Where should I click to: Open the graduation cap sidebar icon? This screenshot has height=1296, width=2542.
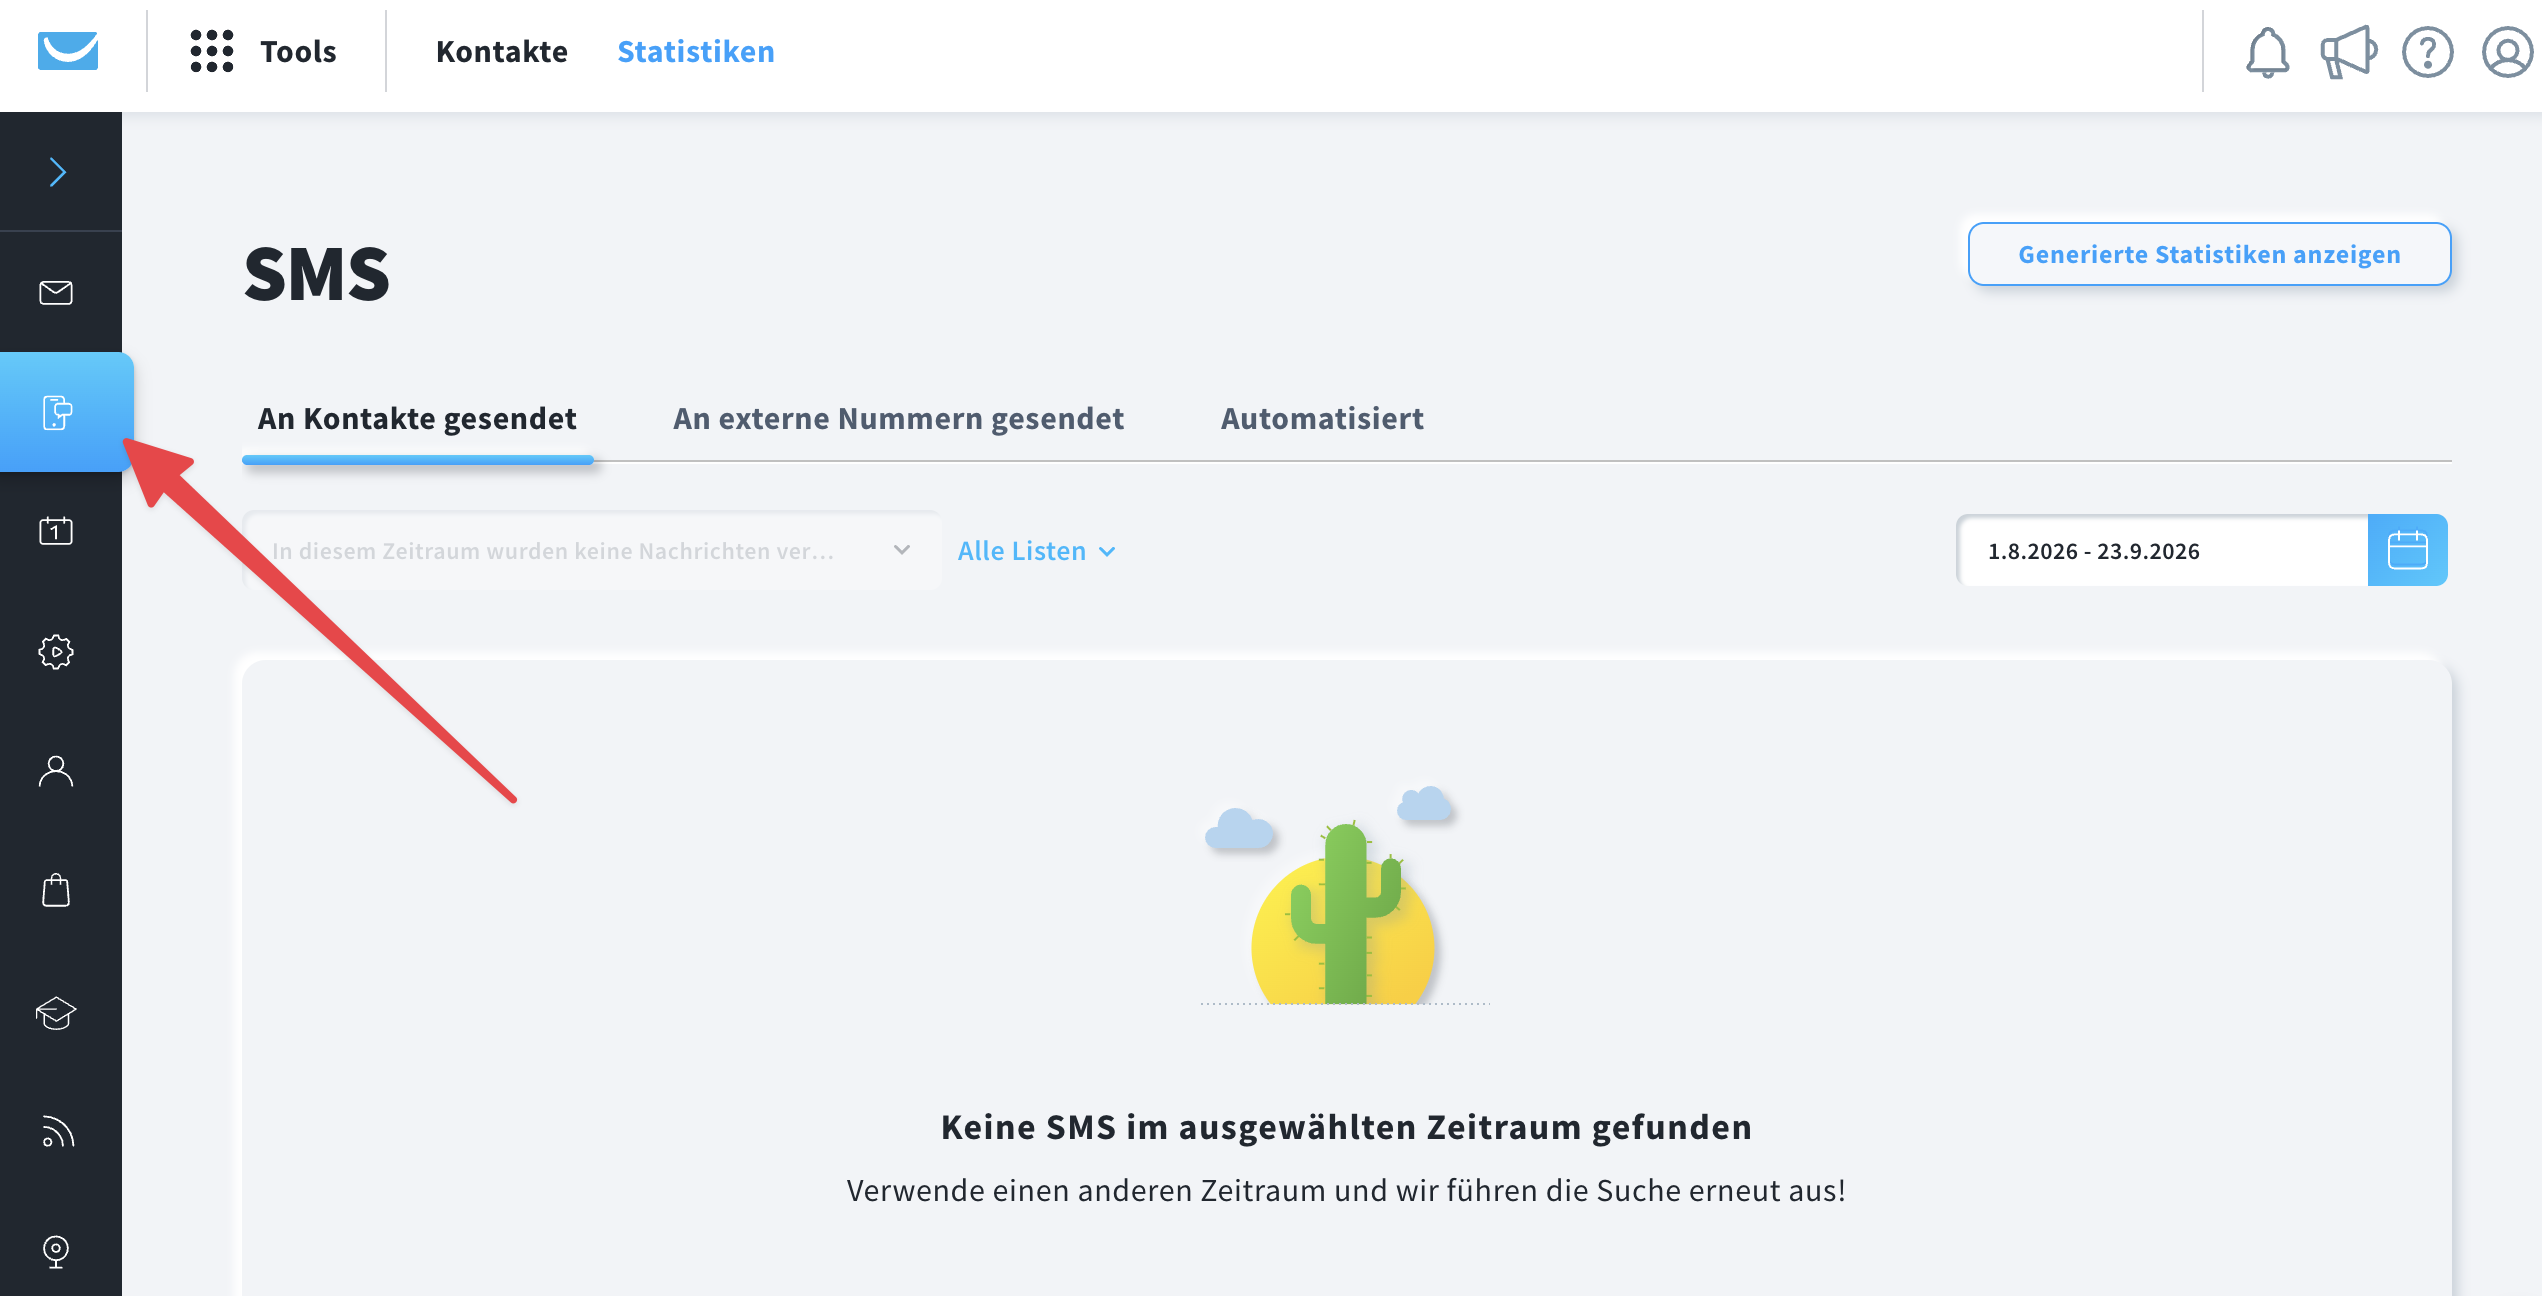[x=56, y=1012]
